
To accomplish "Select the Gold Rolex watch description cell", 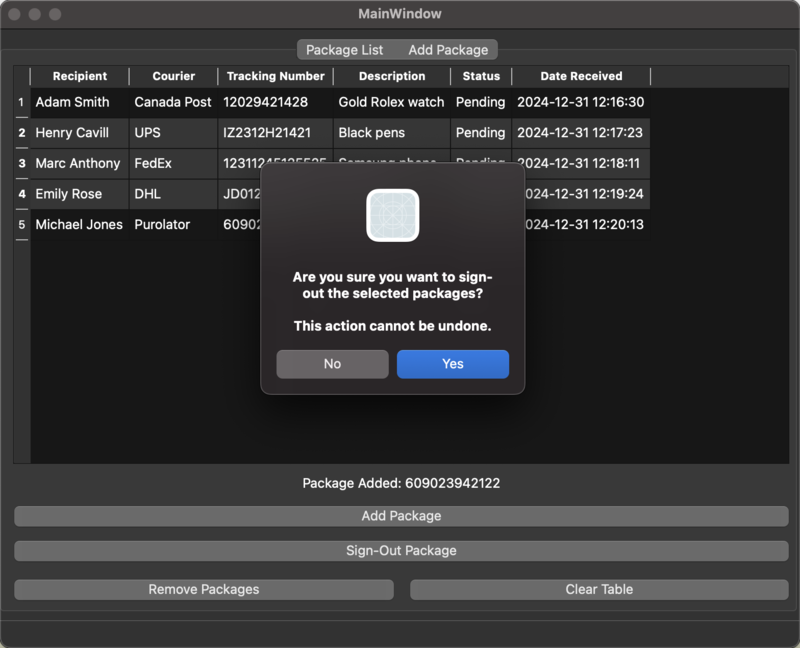I will coord(391,102).
